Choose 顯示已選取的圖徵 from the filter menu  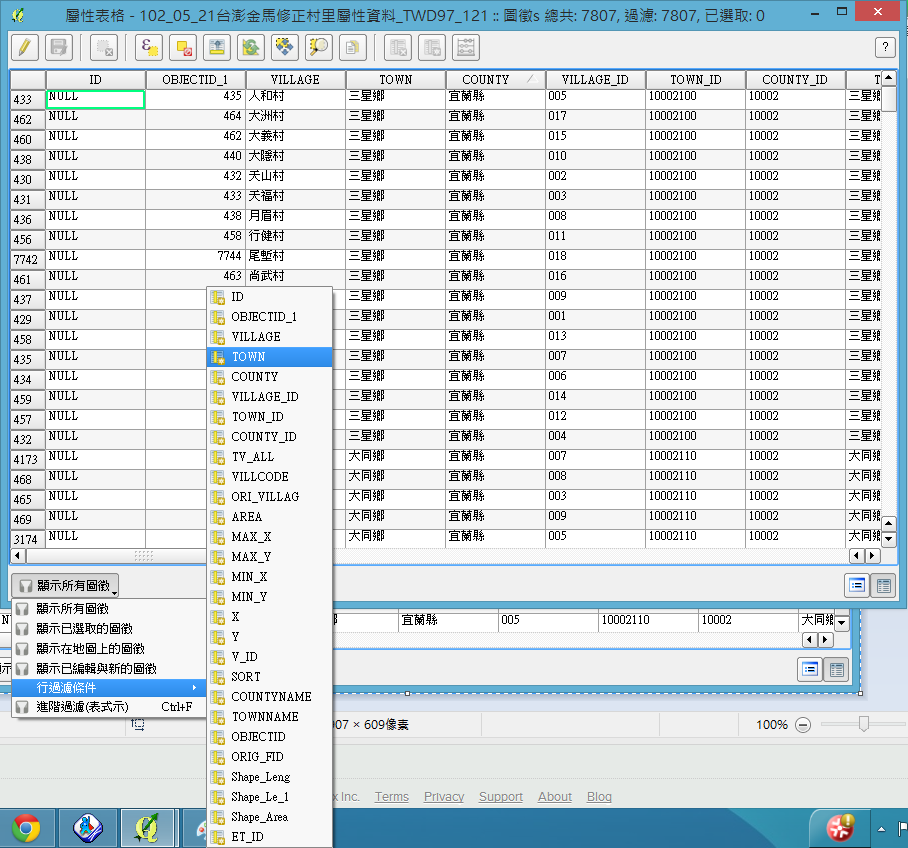point(84,628)
